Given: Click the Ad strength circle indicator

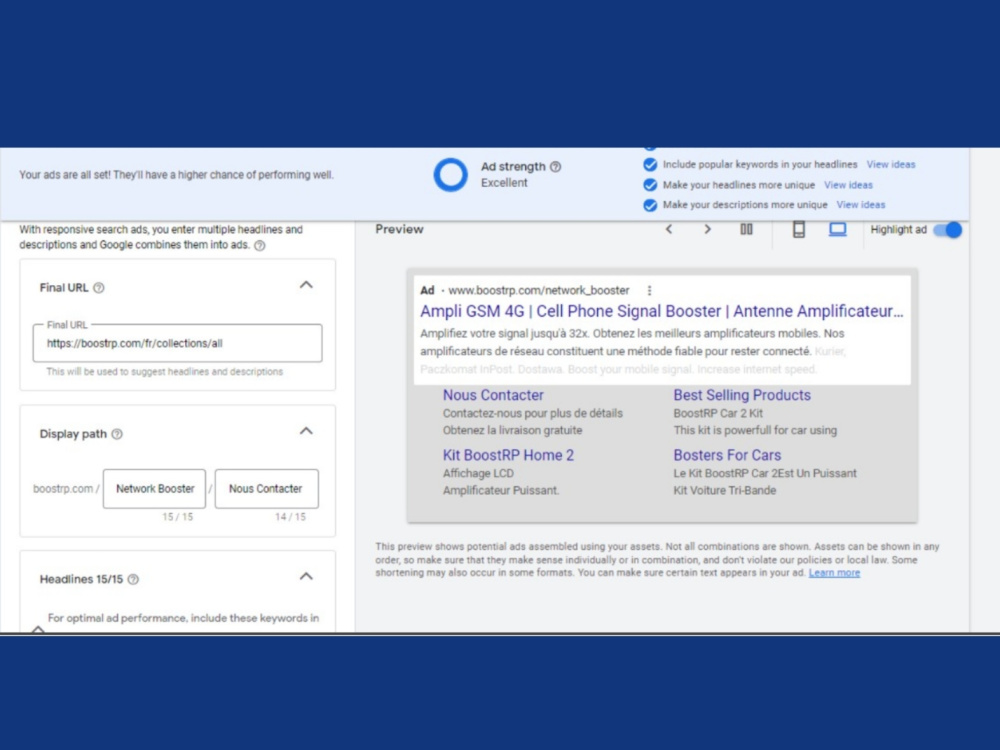Looking at the screenshot, I should (x=451, y=175).
